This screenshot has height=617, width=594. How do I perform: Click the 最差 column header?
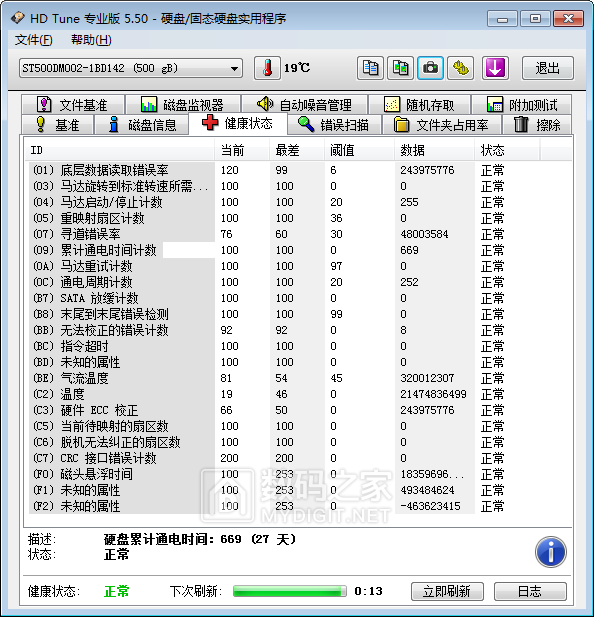[297, 150]
